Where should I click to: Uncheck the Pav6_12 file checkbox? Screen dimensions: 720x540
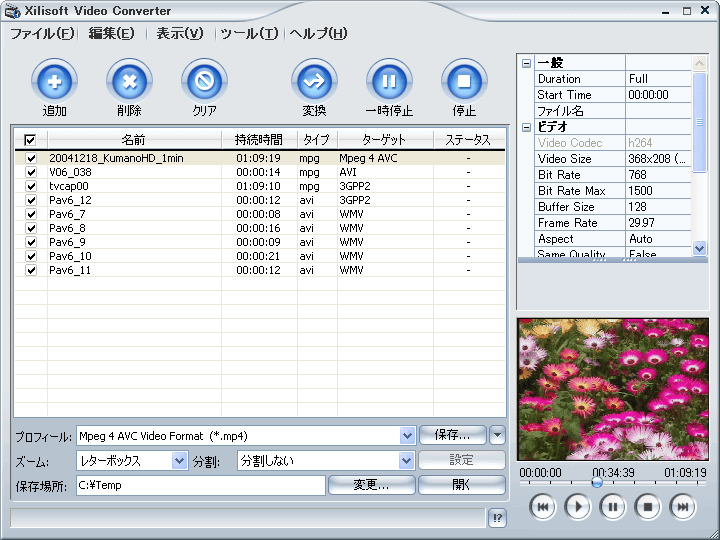pyautogui.click(x=31, y=200)
